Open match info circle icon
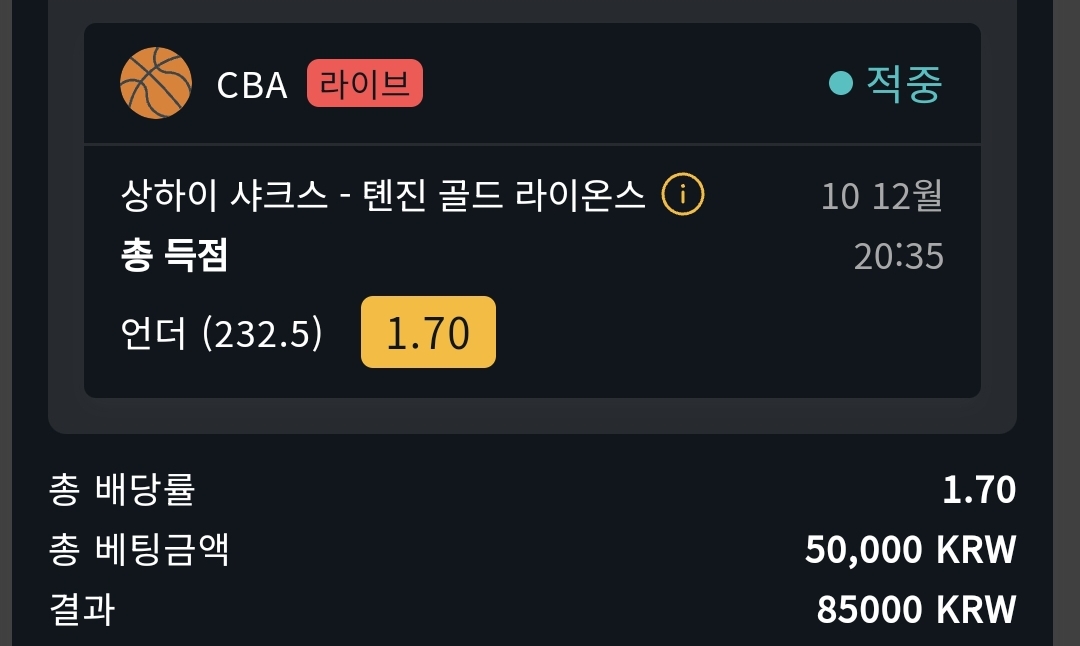 click(683, 194)
